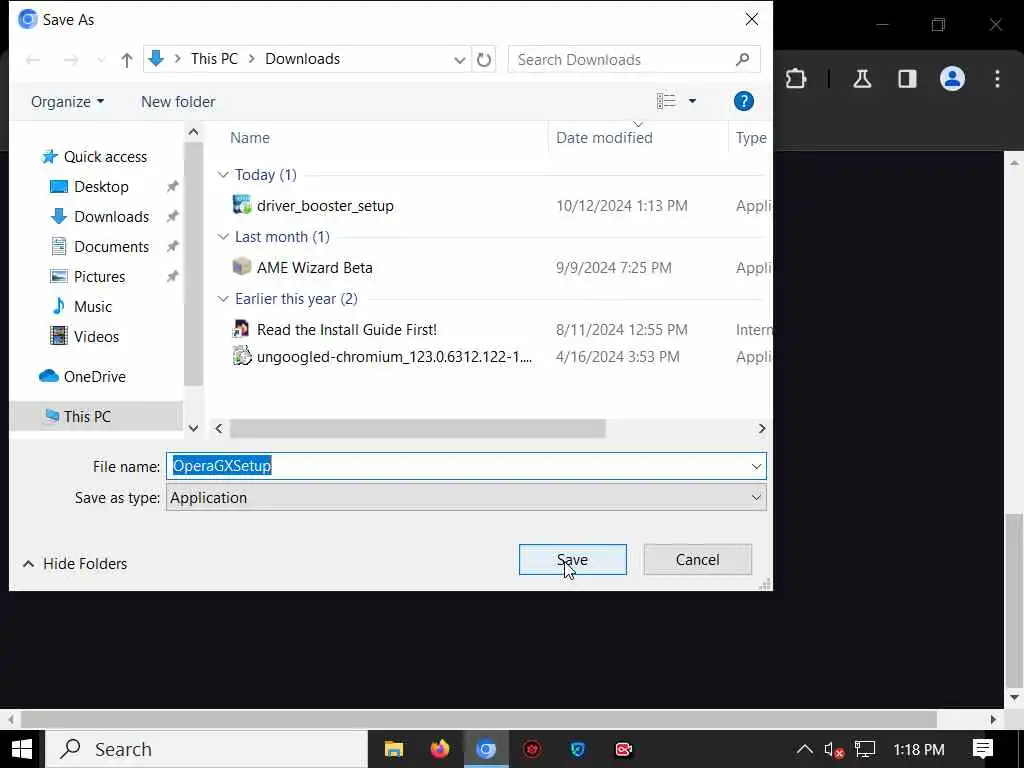The image size is (1024, 768).
Task: Open the browser profile avatar
Action: 952,79
